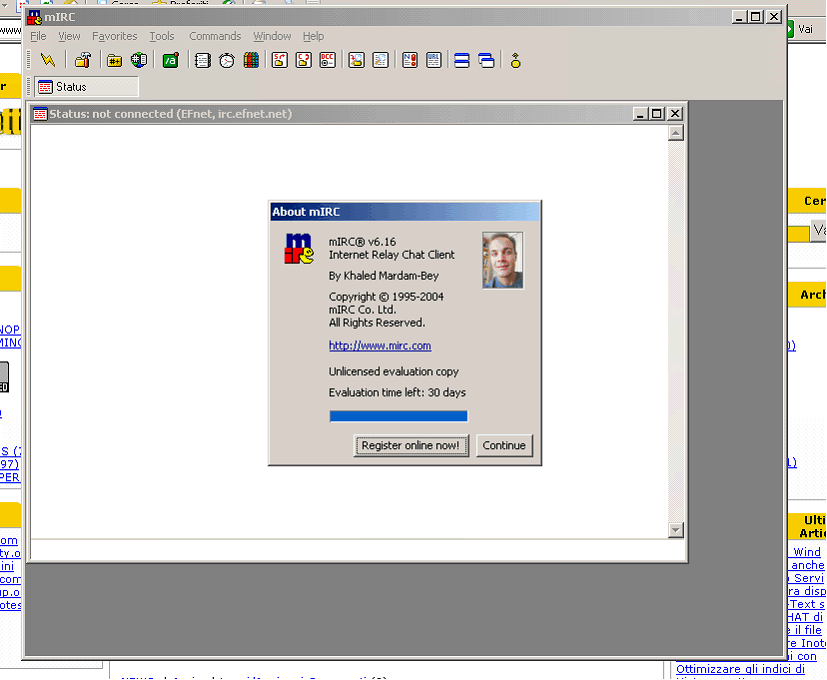This screenshot has width=827, height=680.
Task: Click the About mIRC toolbar icon
Action: point(515,60)
